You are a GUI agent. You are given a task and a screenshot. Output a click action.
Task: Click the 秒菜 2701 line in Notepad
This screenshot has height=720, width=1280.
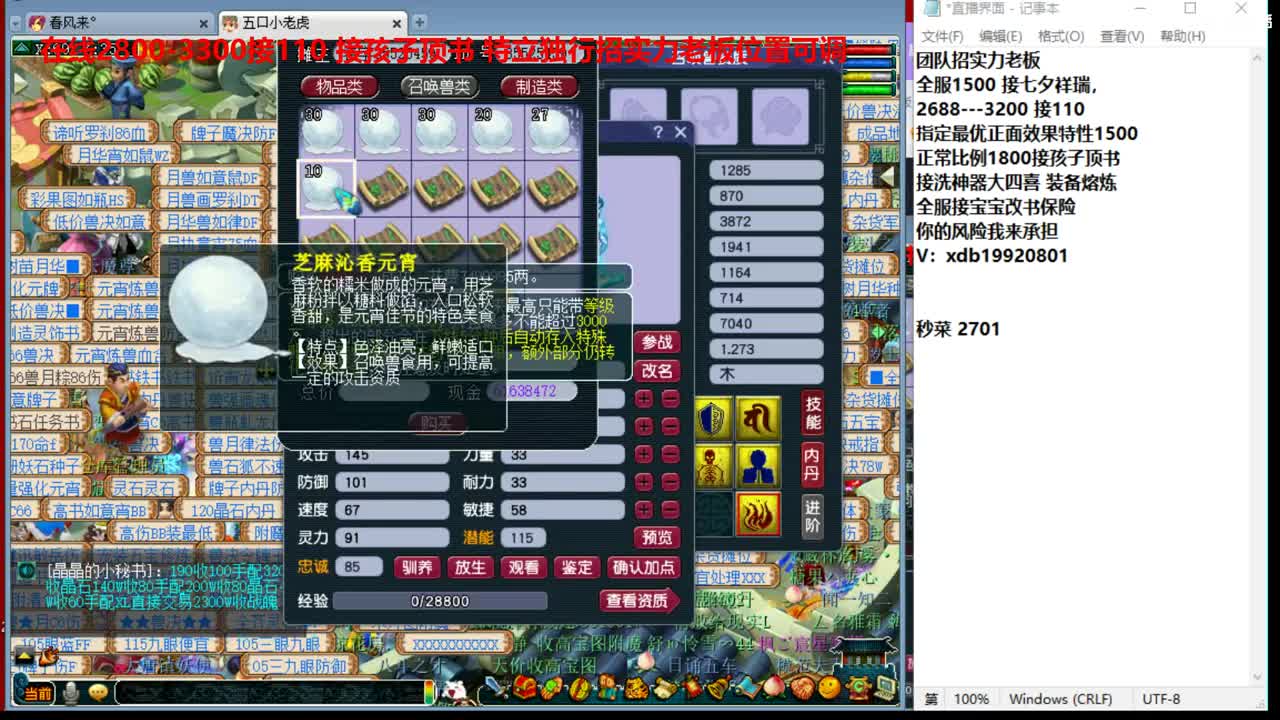[958, 328]
